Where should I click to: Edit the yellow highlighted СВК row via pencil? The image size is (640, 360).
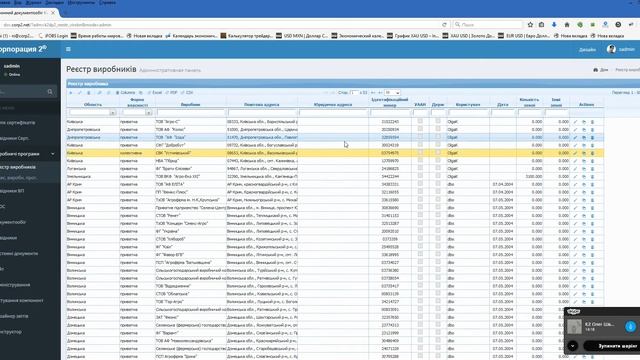576,153
